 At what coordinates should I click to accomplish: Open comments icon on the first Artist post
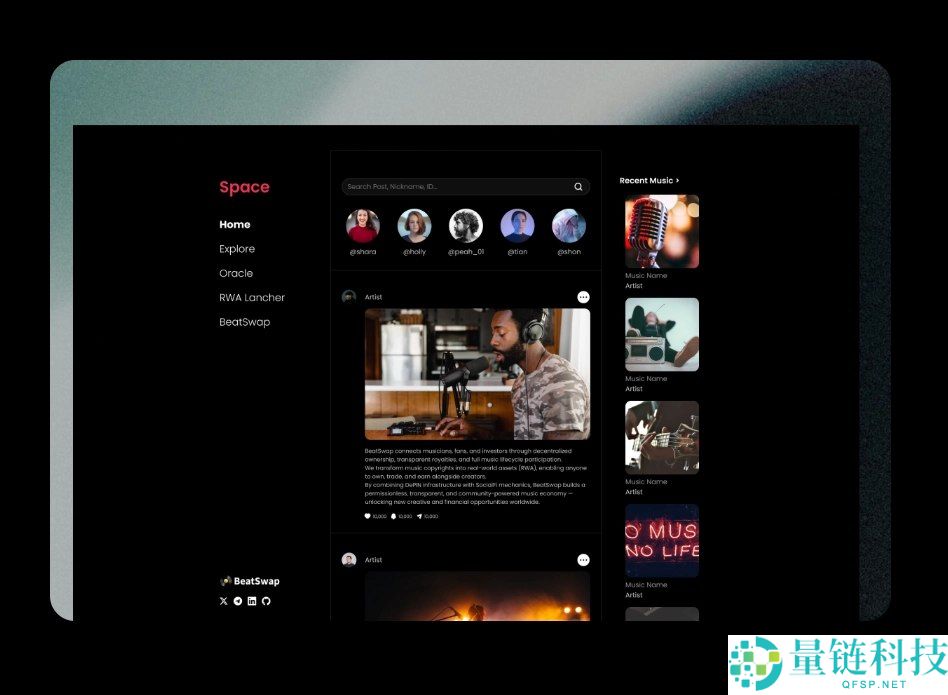pos(393,516)
